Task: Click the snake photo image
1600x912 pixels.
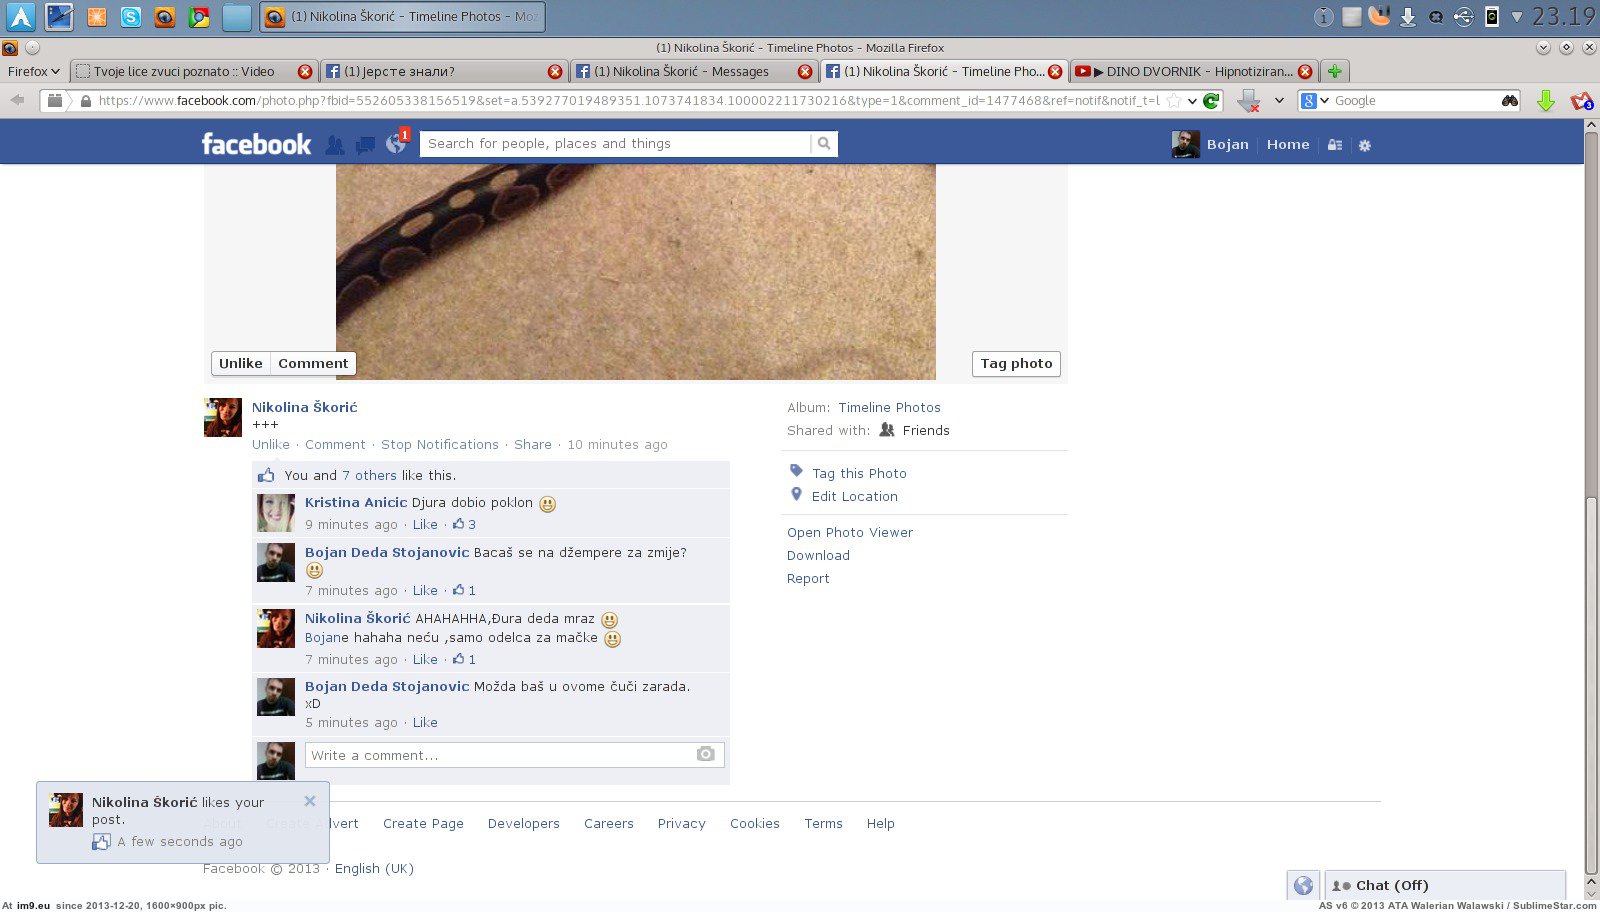Action: (x=636, y=272)
